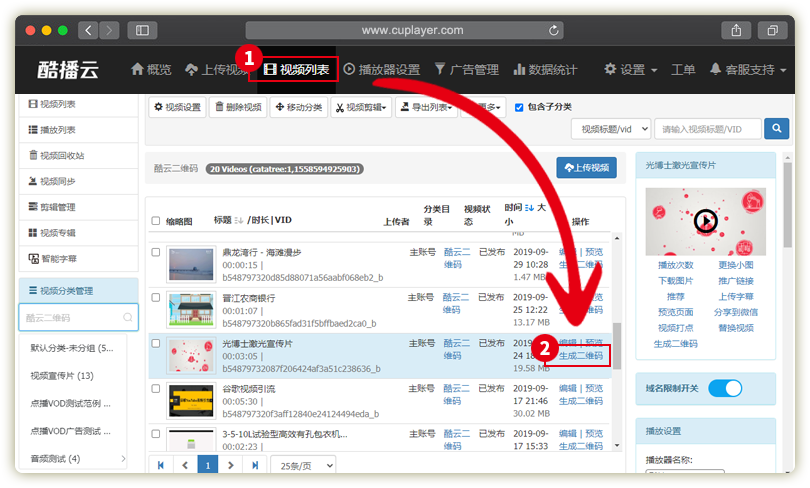The image size is (810, 488).
Task: Jump to the last page with the pagination icon
Action: coord(255,465)
